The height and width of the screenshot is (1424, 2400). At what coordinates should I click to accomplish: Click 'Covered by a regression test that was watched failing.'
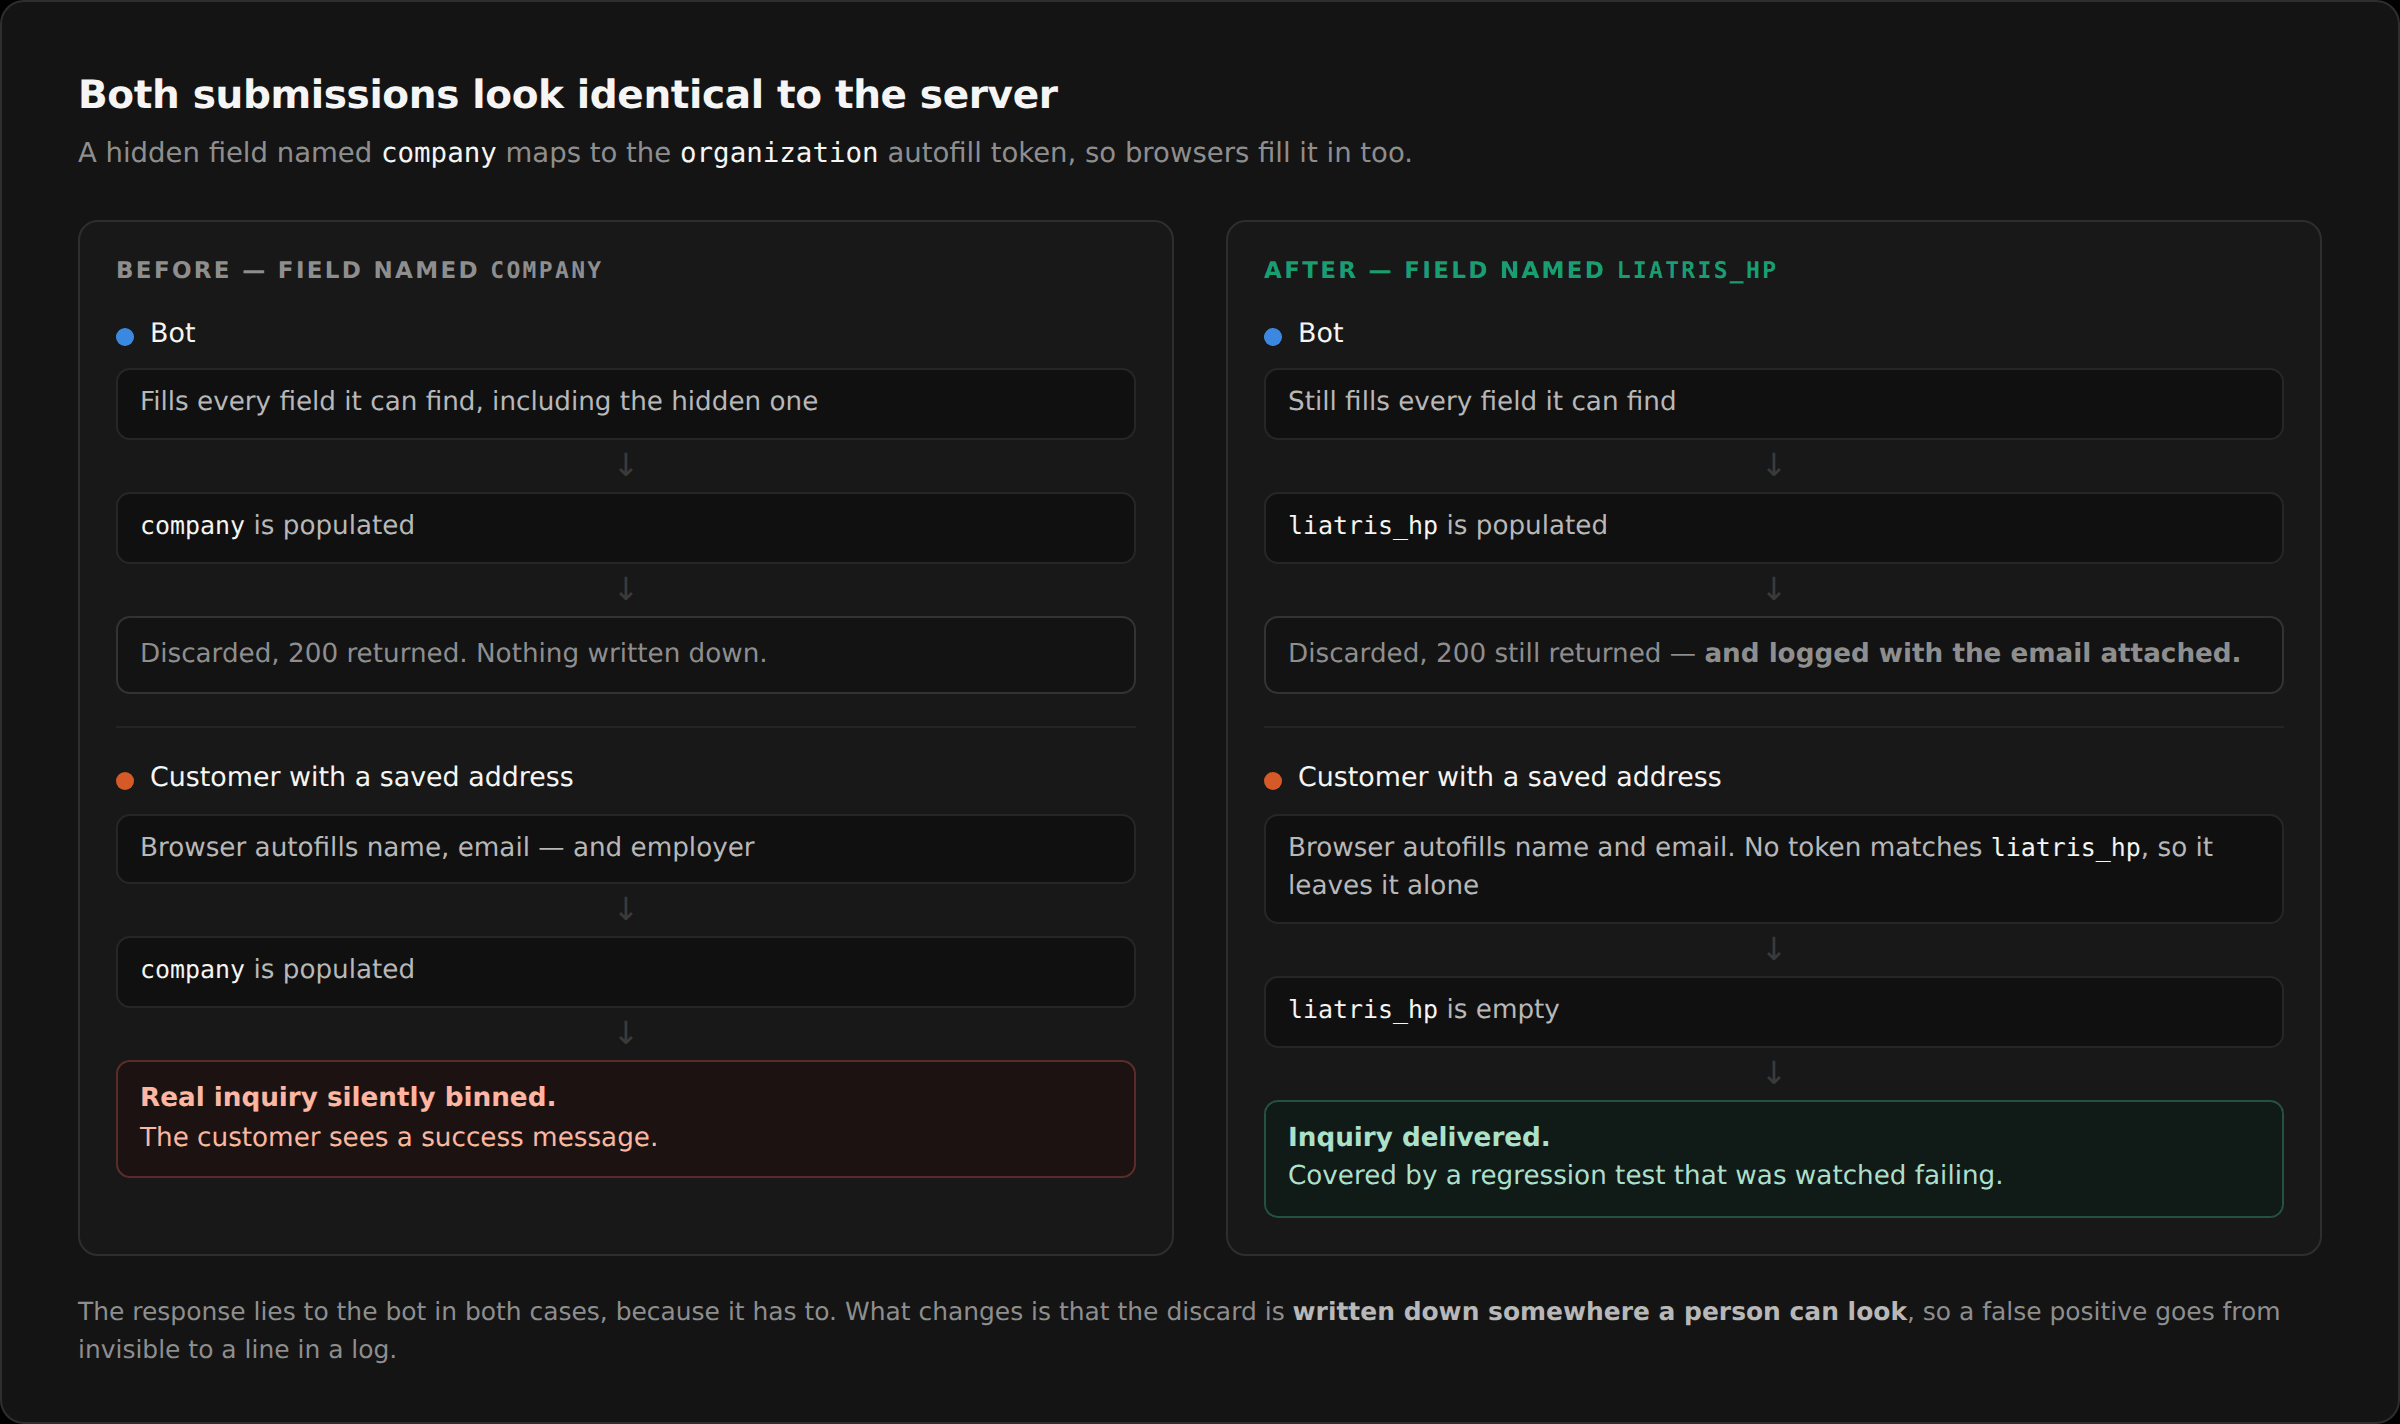coord(1645,1175)
